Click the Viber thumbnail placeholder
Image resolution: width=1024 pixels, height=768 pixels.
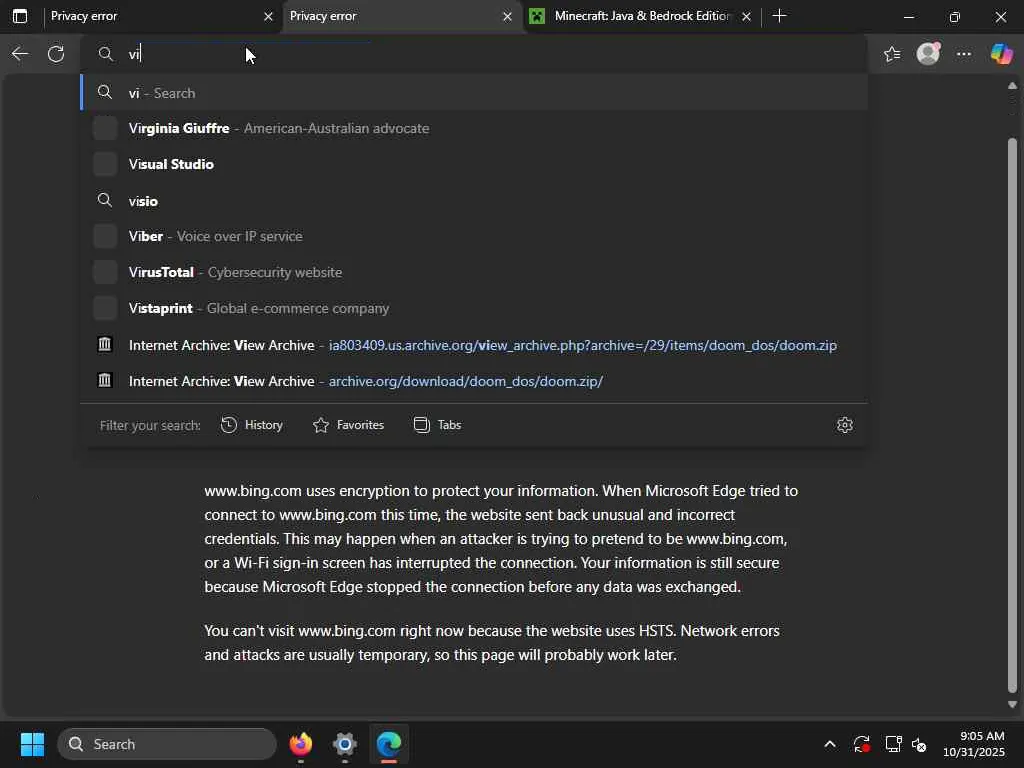click(104, 236)
